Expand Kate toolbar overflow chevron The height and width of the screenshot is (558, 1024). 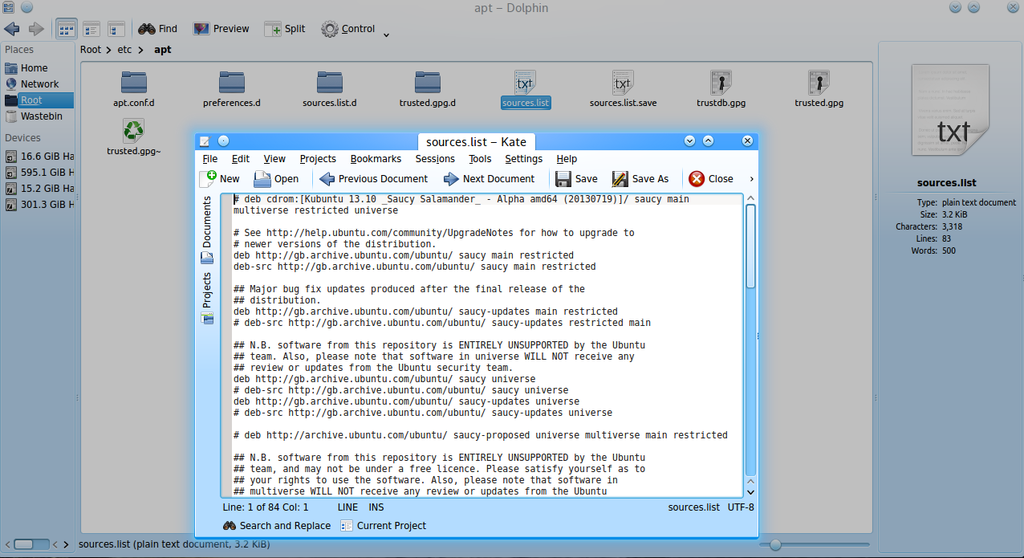(x=751, y=179)
